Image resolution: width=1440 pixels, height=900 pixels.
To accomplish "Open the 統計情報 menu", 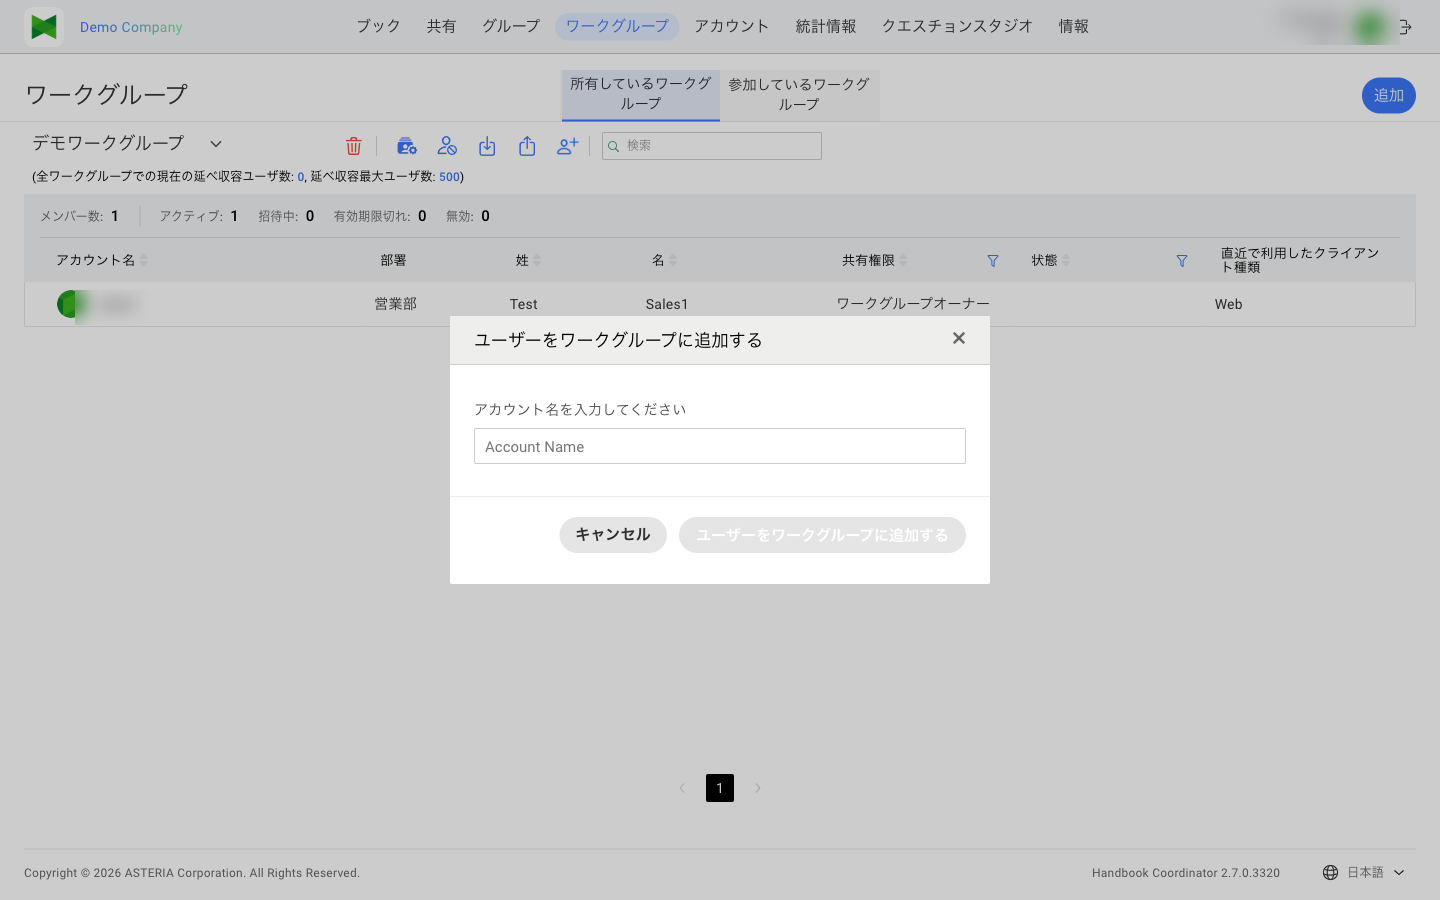I will 826,27.
